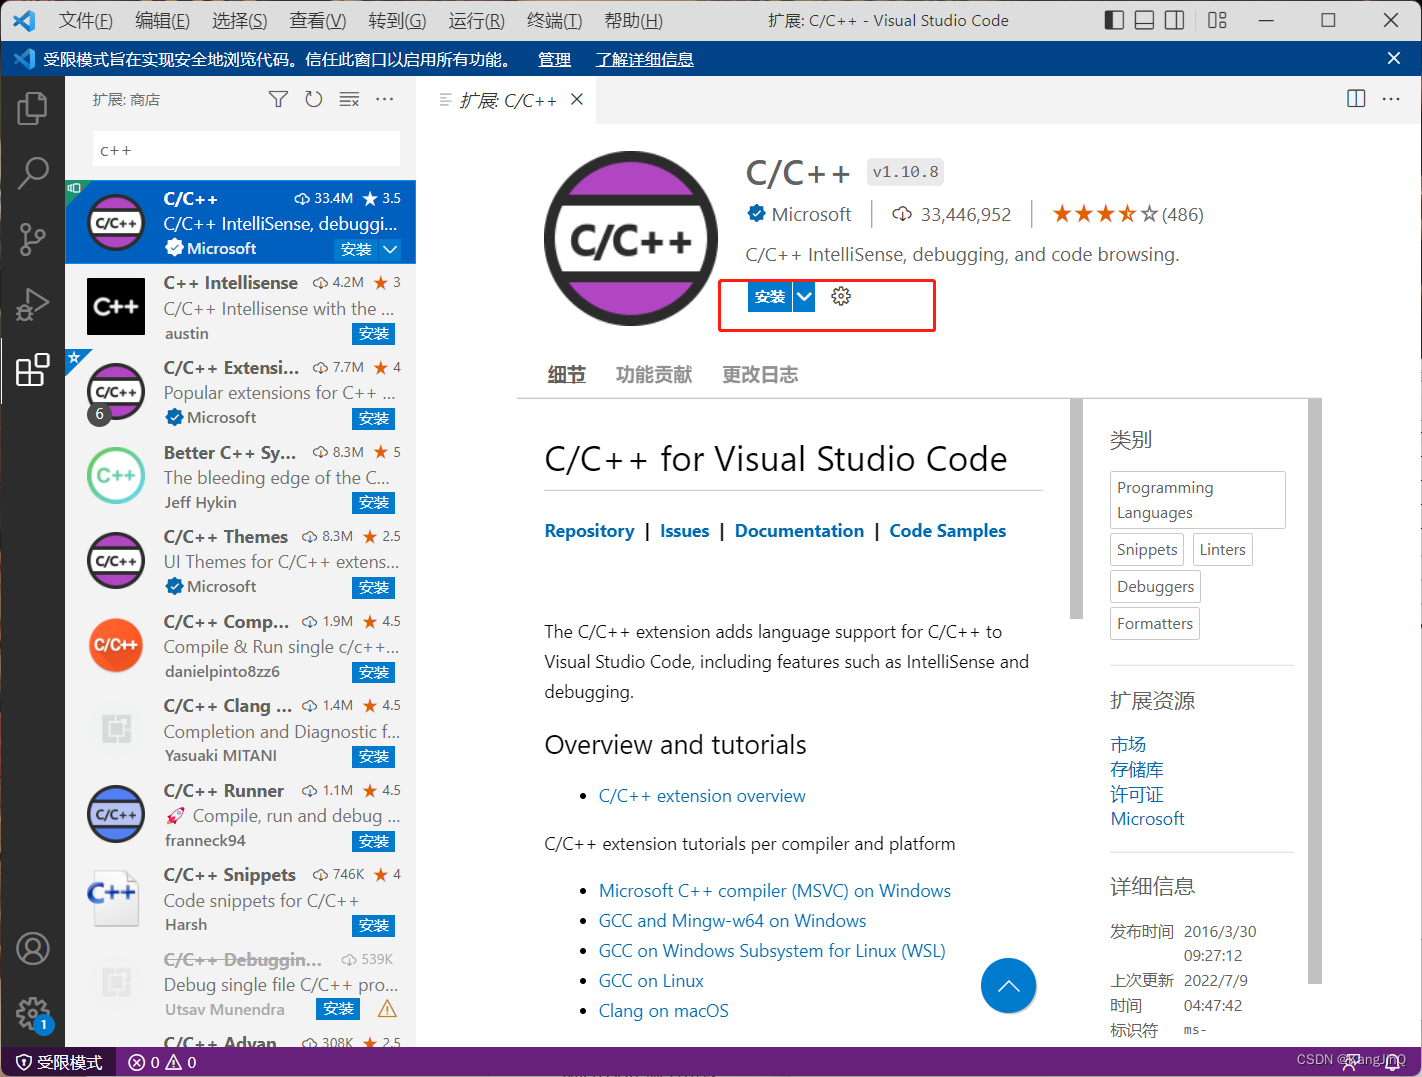Open the 查看(V) menu

click(x=317, y=20)
